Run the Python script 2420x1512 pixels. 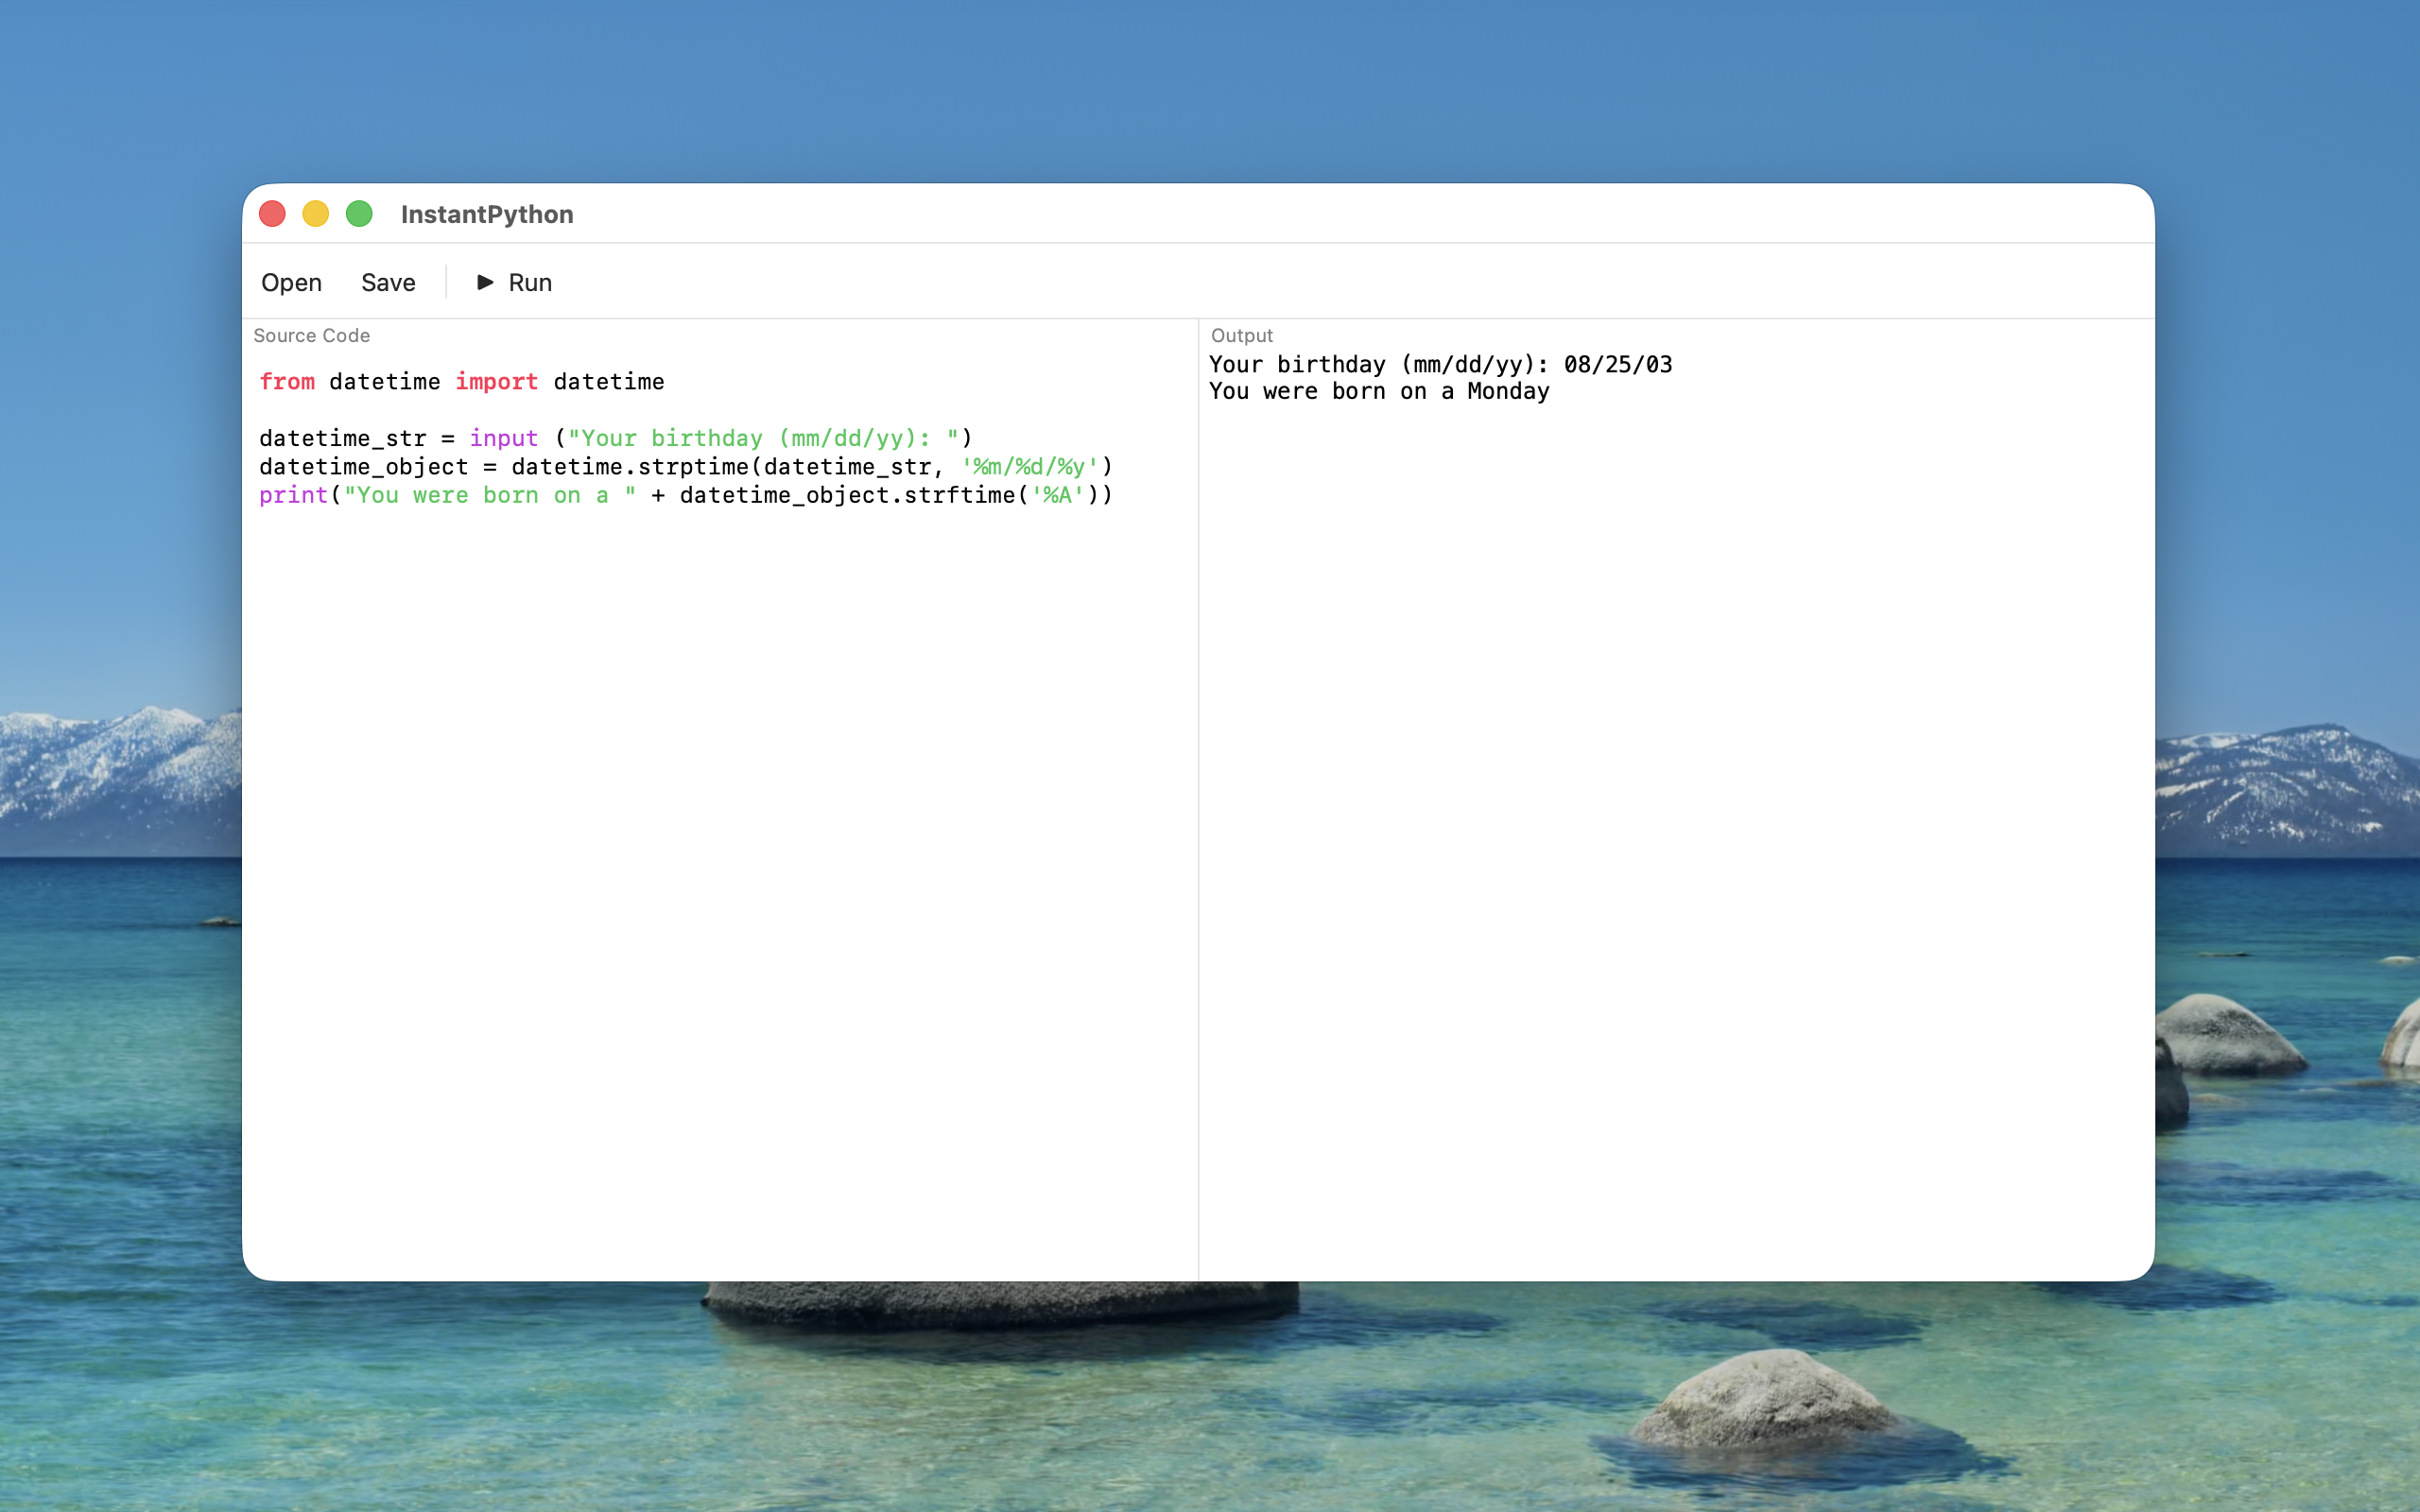coord(529,283)
